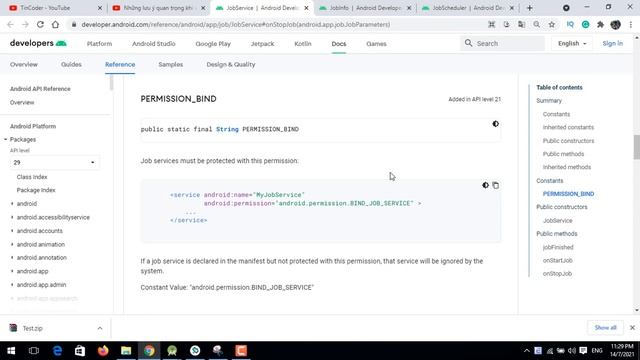Click the volume icon in the system tray
The height and width of the screenshot is (360, 640).
(572, 351)
